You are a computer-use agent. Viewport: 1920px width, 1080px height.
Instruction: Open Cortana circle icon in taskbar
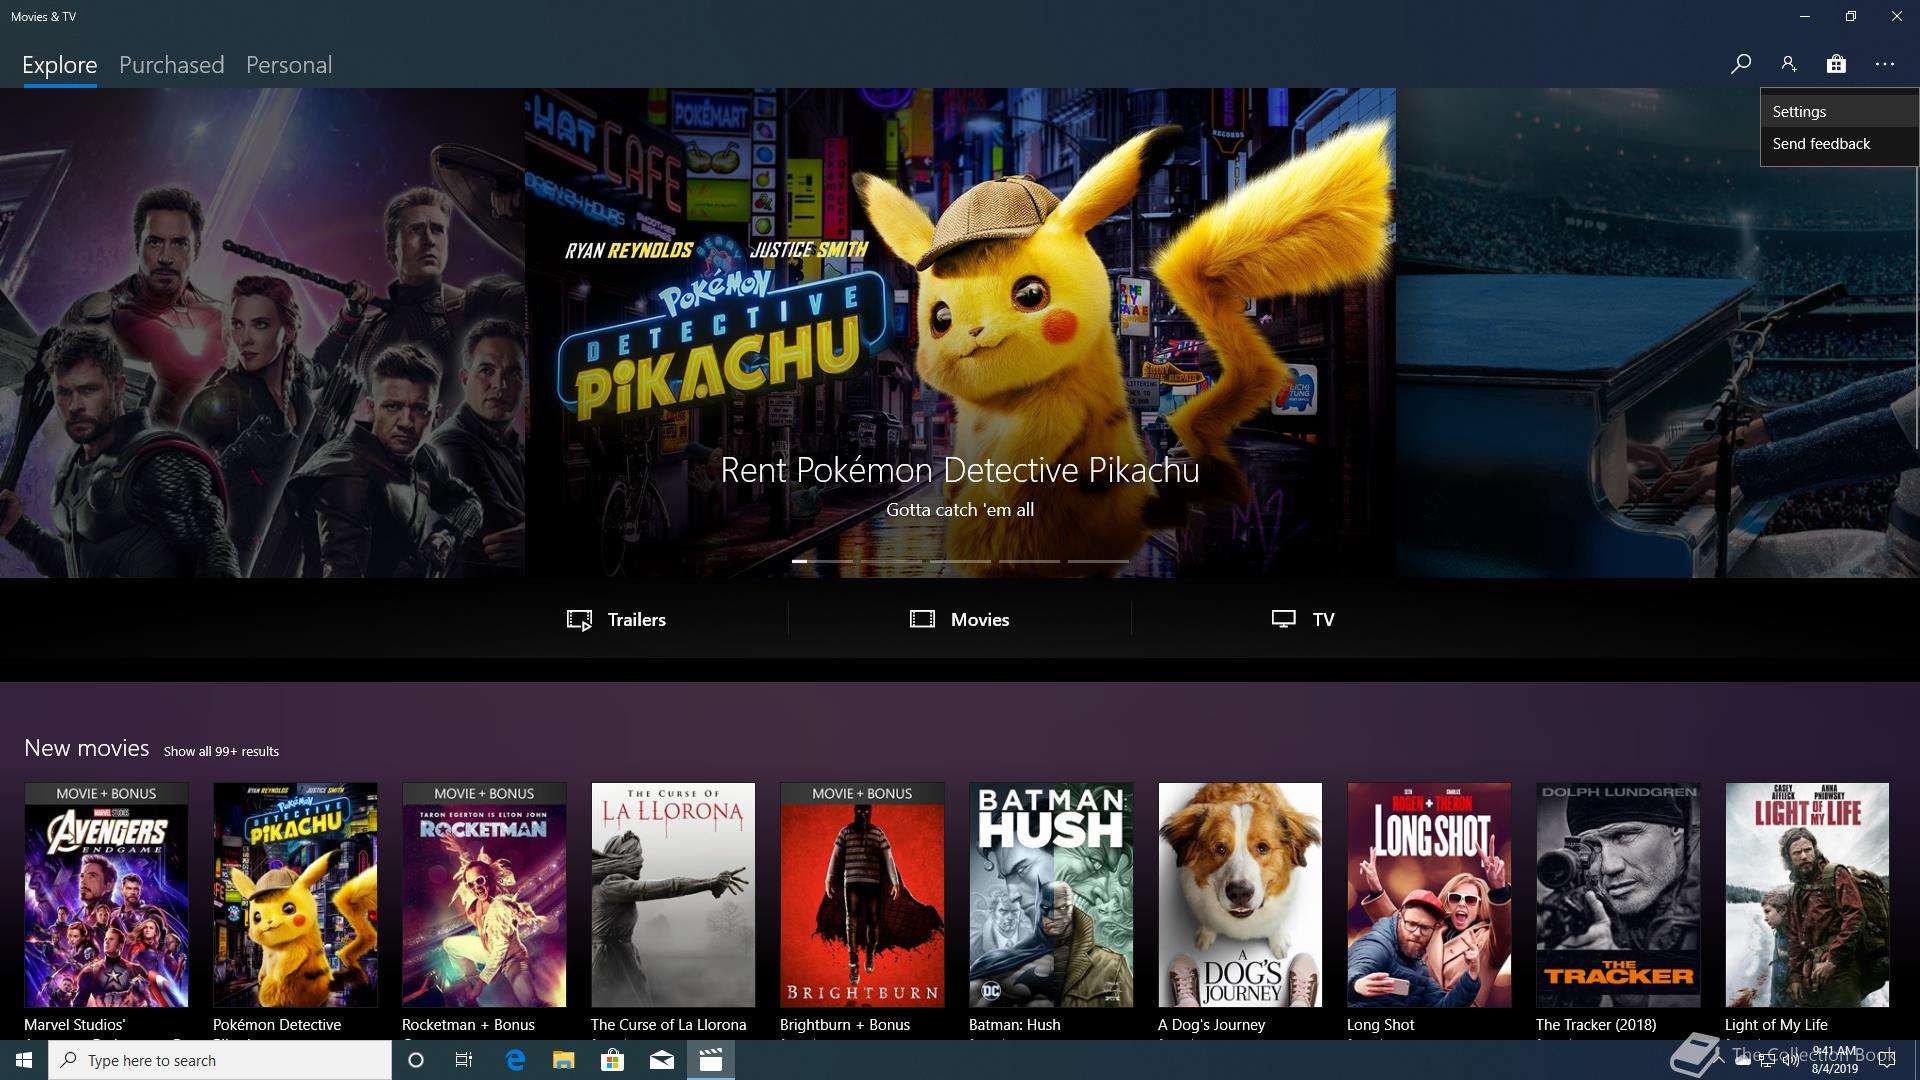click(x=416, y=1060)
